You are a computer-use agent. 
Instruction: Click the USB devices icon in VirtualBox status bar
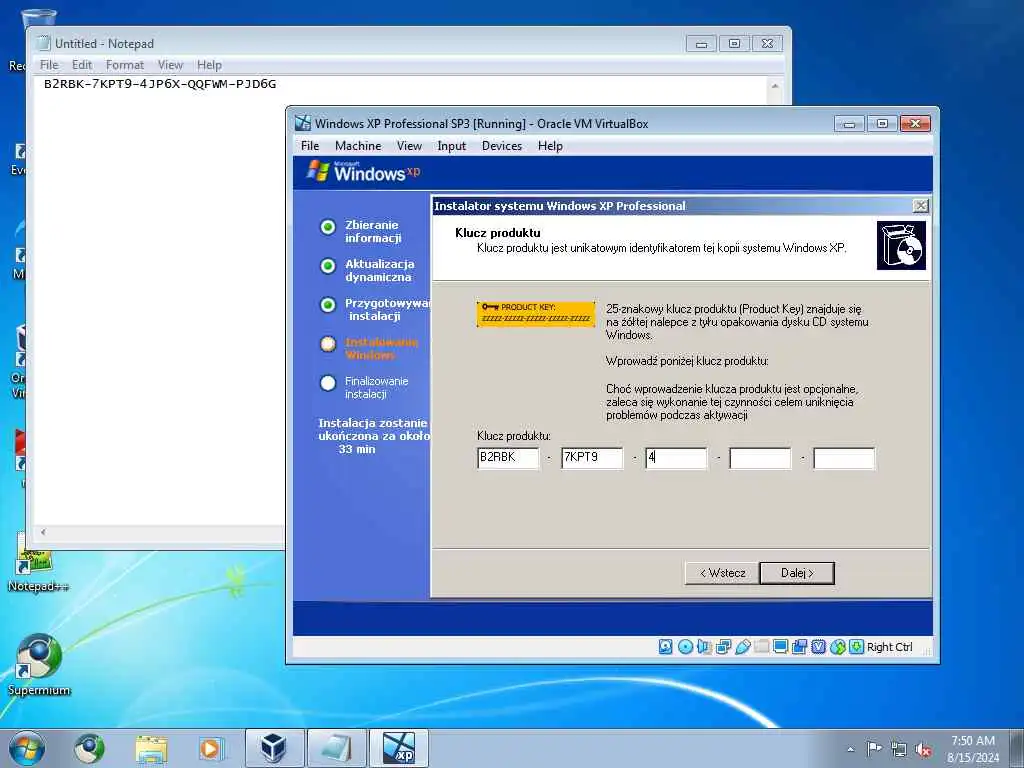(x=742, y=647)
